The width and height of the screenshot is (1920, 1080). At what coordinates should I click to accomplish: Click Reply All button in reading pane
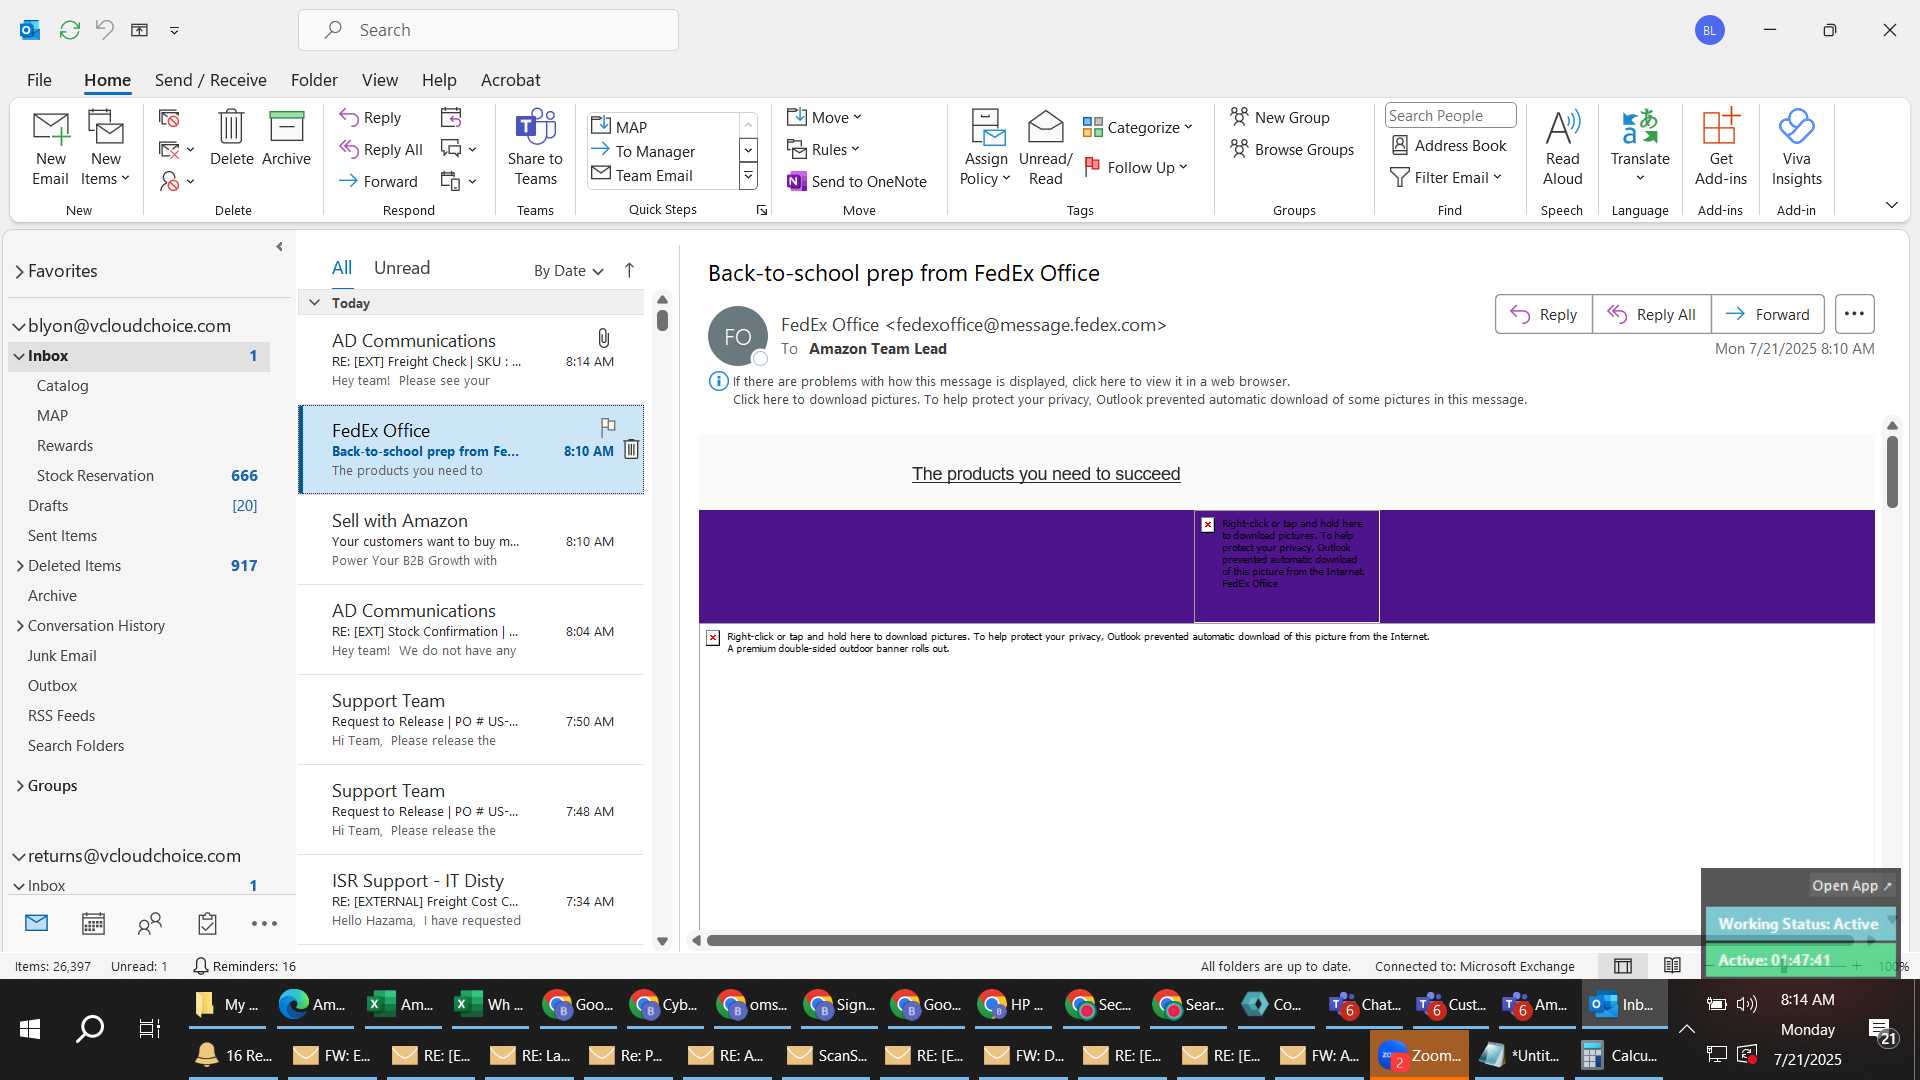[x=1651, y=314]
